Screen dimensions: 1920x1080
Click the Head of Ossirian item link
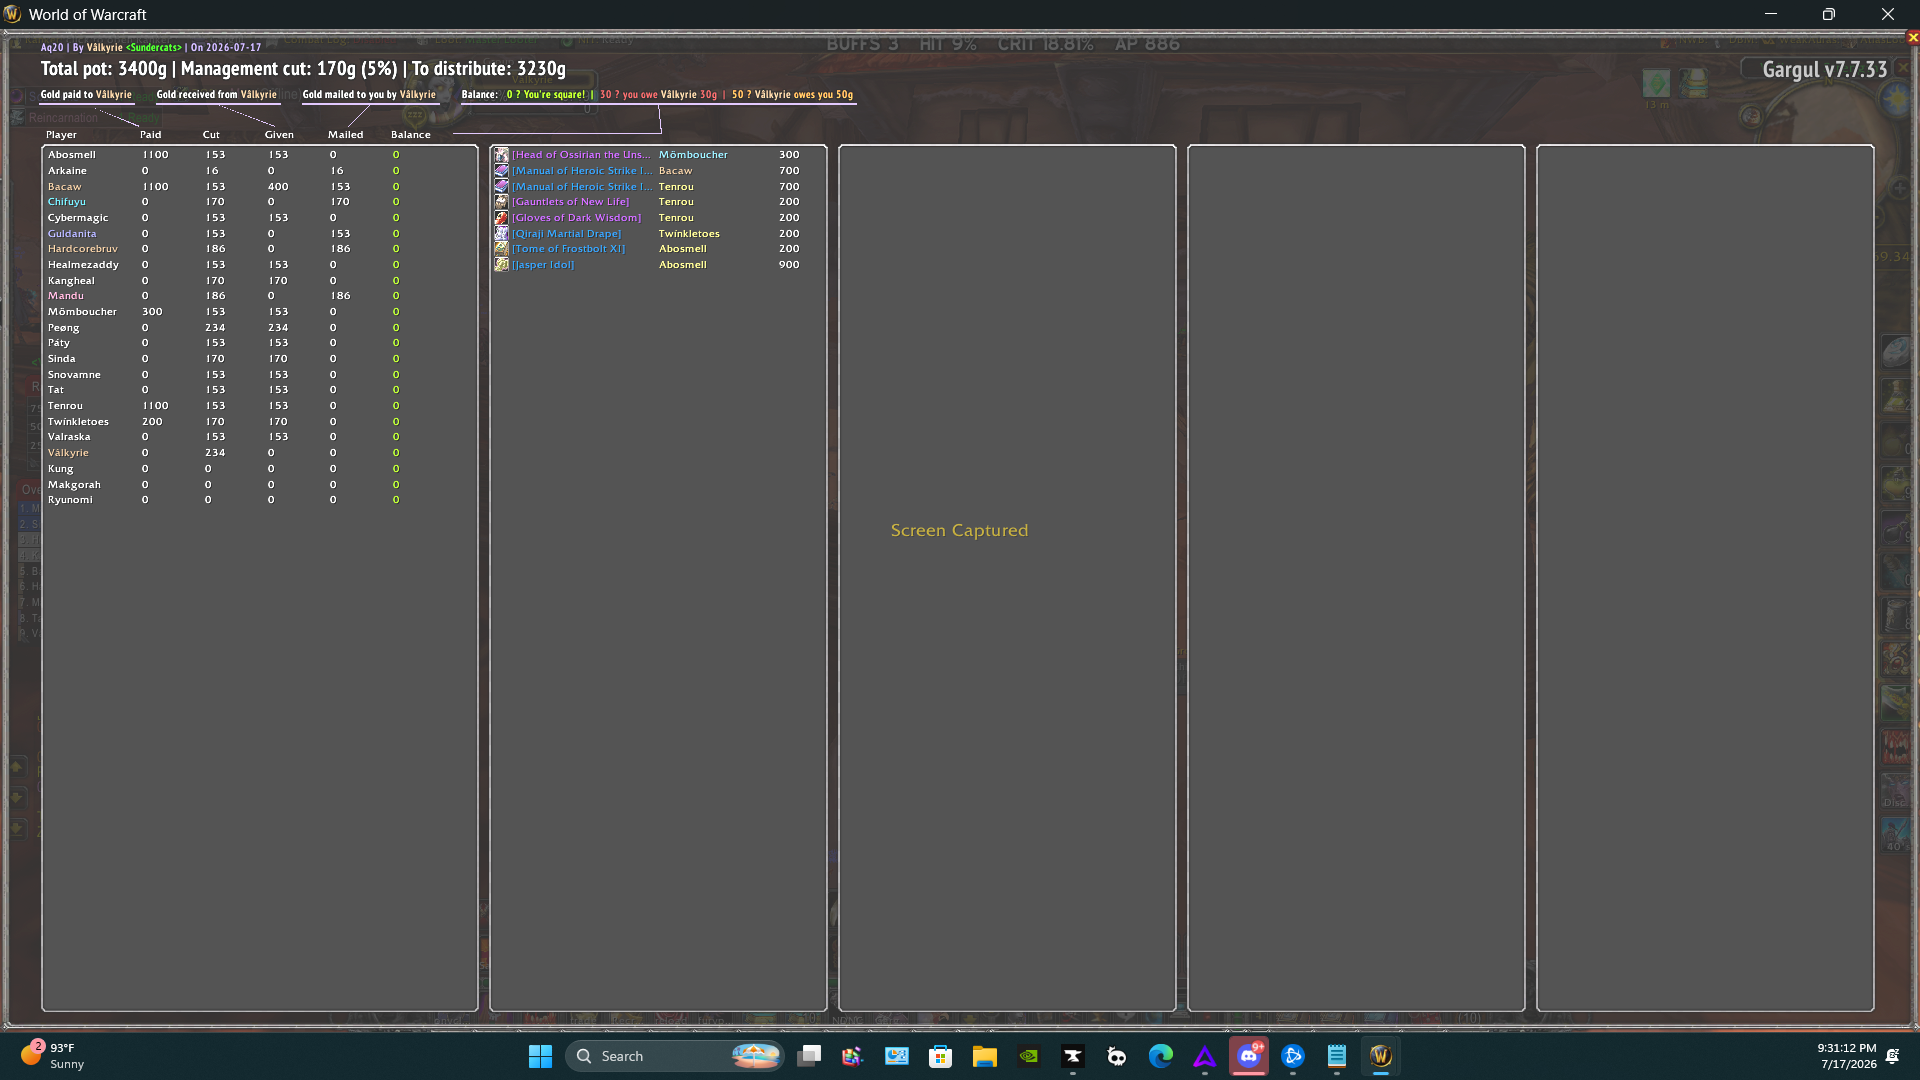(x=581, y=155)
